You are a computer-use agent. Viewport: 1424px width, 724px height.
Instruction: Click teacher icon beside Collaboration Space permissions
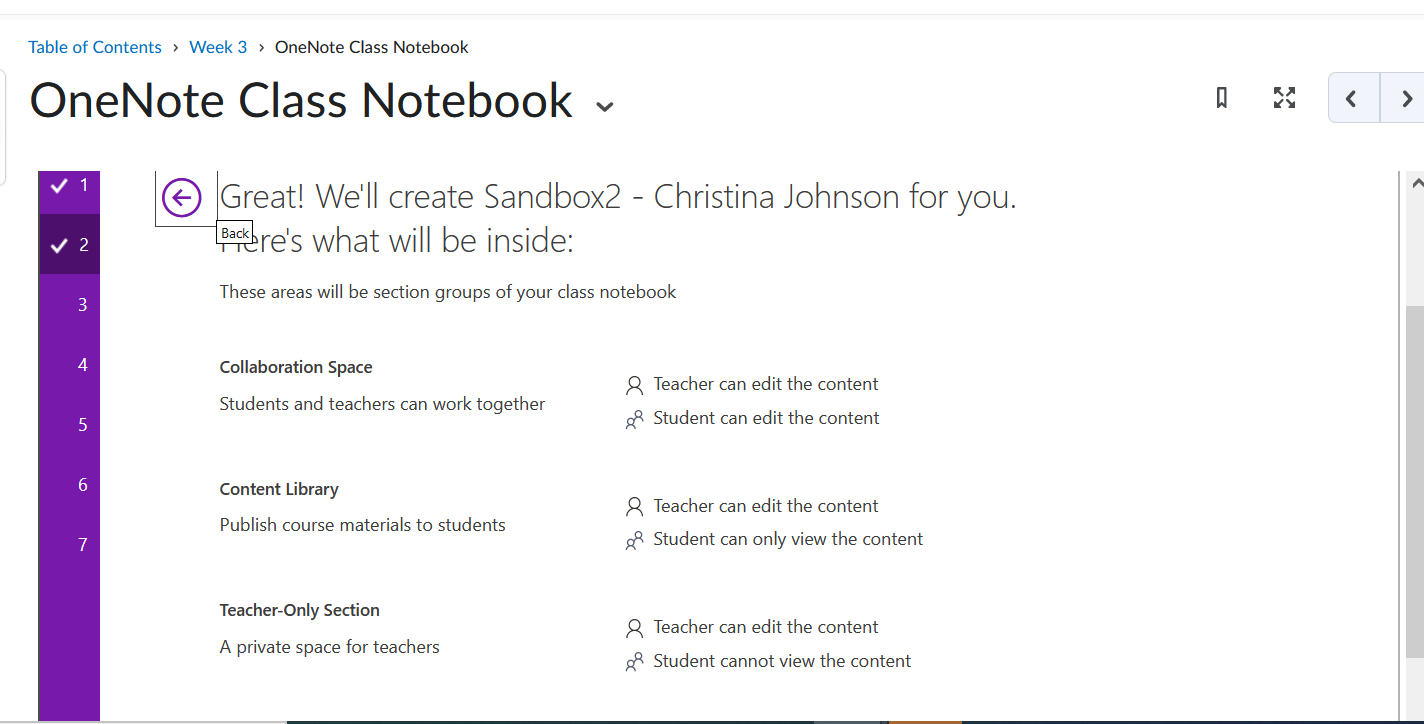634,385
